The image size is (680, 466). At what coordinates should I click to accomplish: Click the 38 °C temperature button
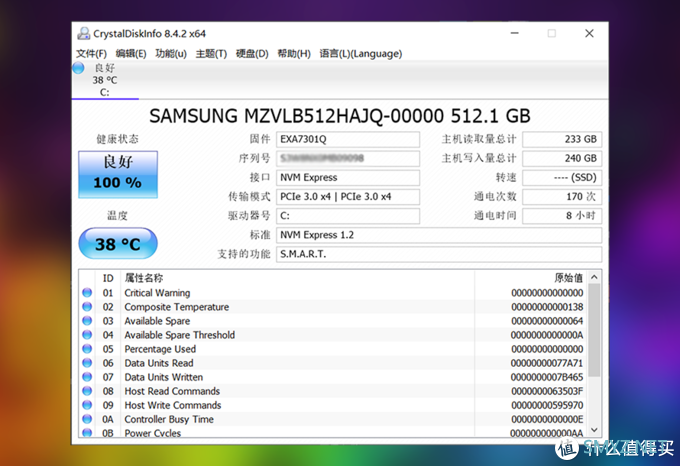click(118, 244)
